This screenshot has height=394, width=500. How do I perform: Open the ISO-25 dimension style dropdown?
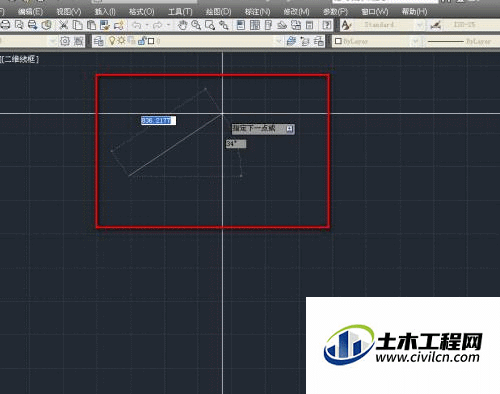pos(472,25)
